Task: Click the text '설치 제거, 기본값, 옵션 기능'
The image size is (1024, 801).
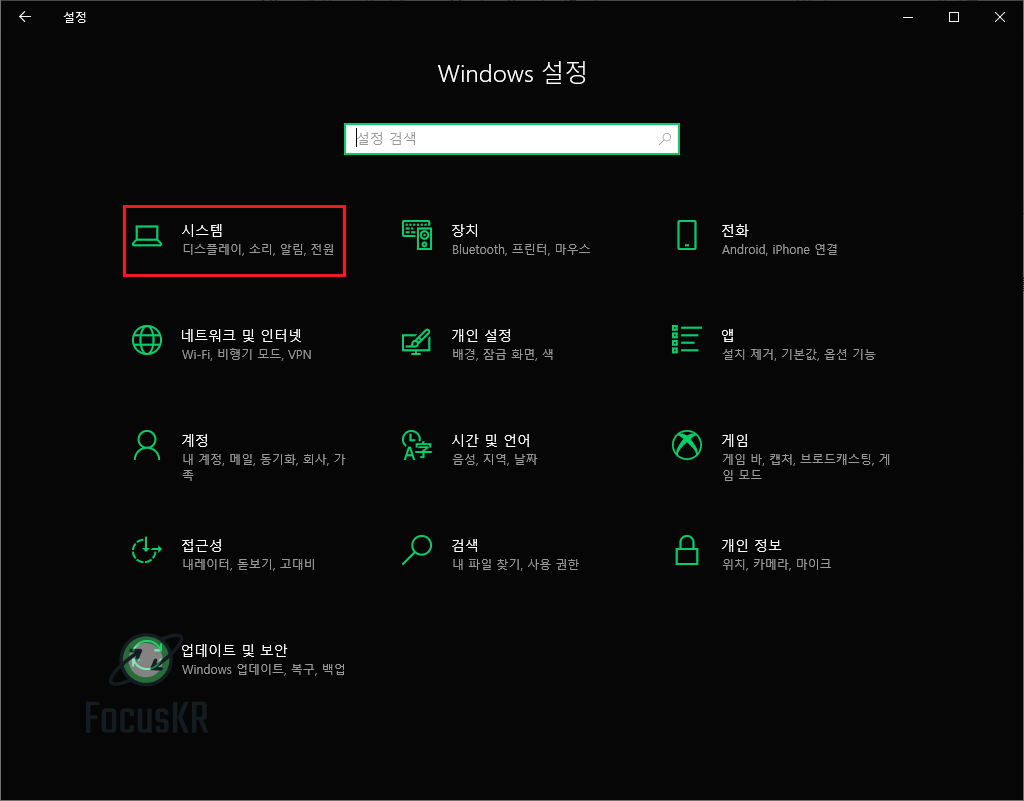Action: (799, 354)
